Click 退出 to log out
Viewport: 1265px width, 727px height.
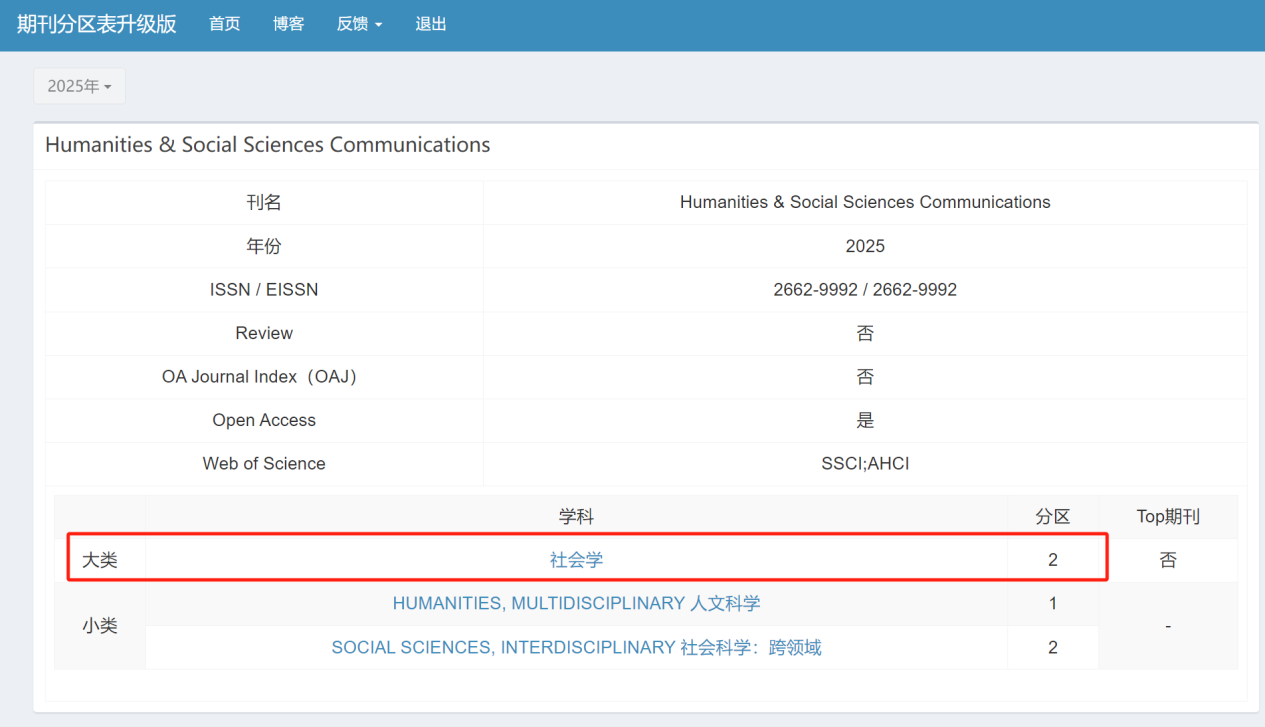point(431,24)
